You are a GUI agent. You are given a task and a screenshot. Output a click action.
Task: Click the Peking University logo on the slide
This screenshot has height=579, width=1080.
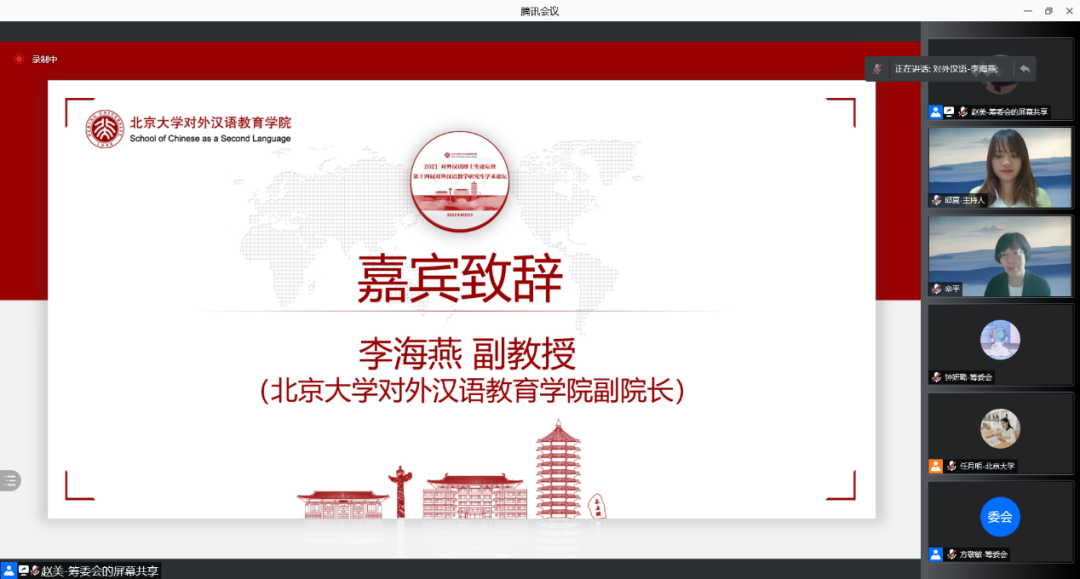(105, 129)
